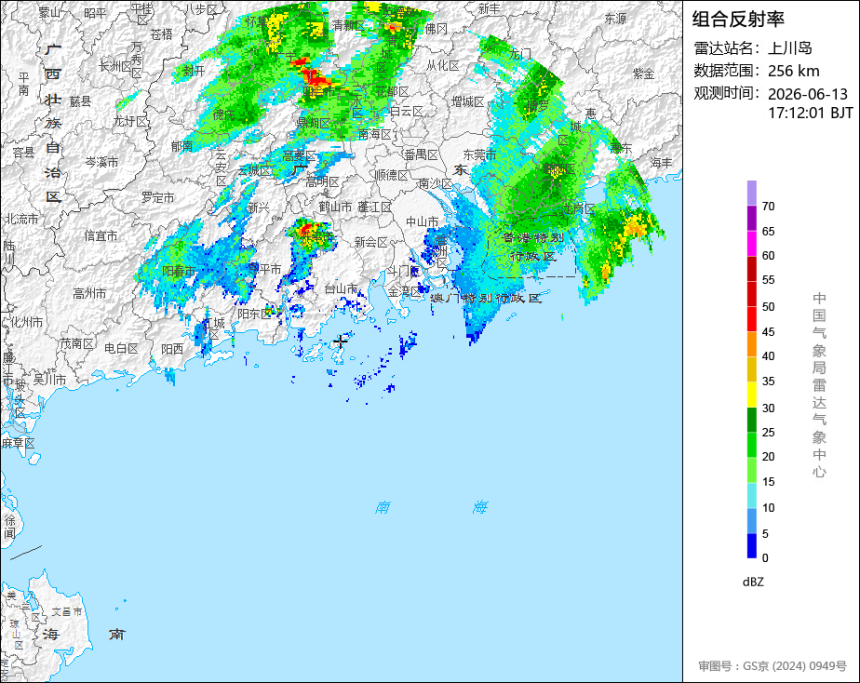This screenshot has height=683, width=860.
Task: Click the 高州市 map label
Action: click(x=89, y=294)
